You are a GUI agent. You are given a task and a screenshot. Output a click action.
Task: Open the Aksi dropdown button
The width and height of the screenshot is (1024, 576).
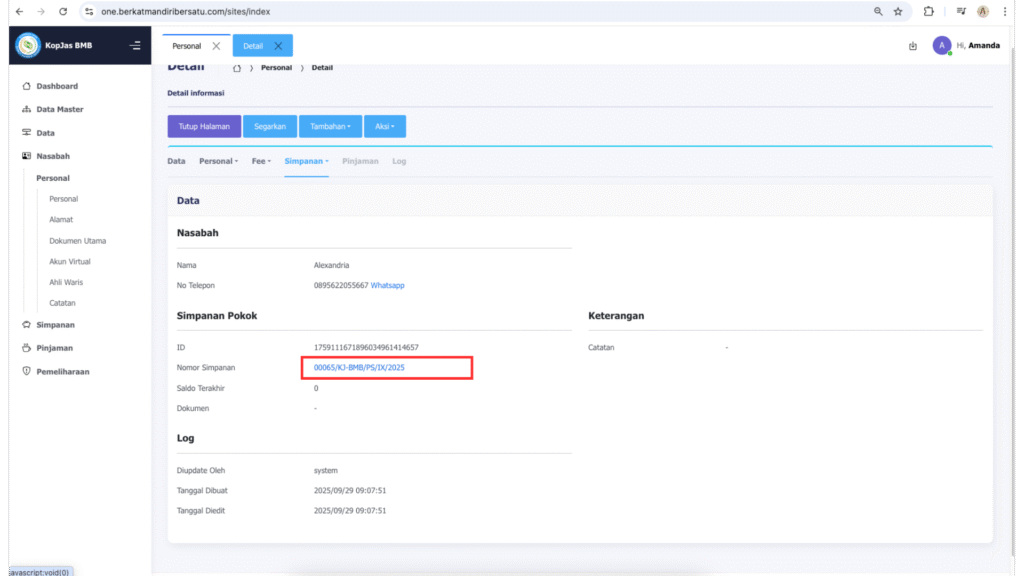click(x=384, y=126)
